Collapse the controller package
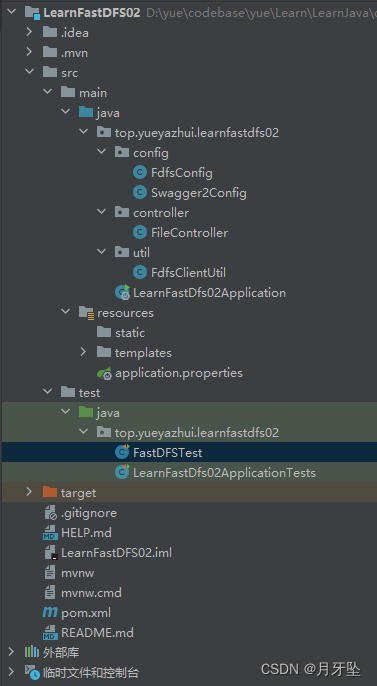The height and width of the screenshot is (686, 377). pyautogui.click(x=101, y=213)
